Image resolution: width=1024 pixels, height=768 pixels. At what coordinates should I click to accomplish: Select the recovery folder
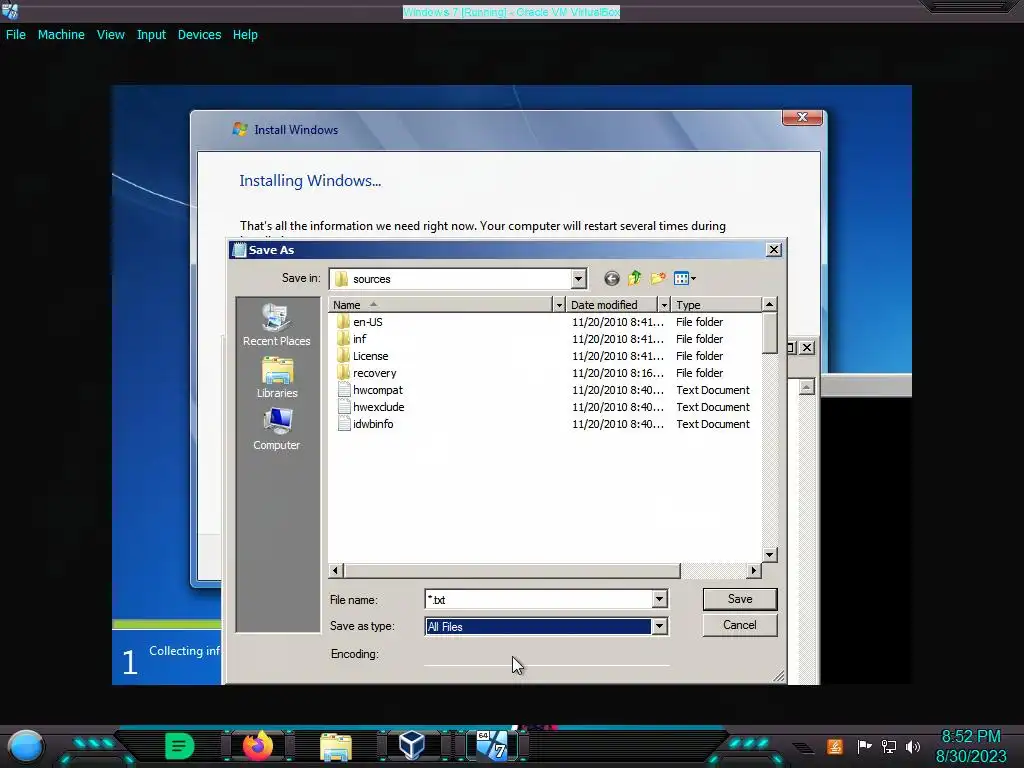point(374,373)
